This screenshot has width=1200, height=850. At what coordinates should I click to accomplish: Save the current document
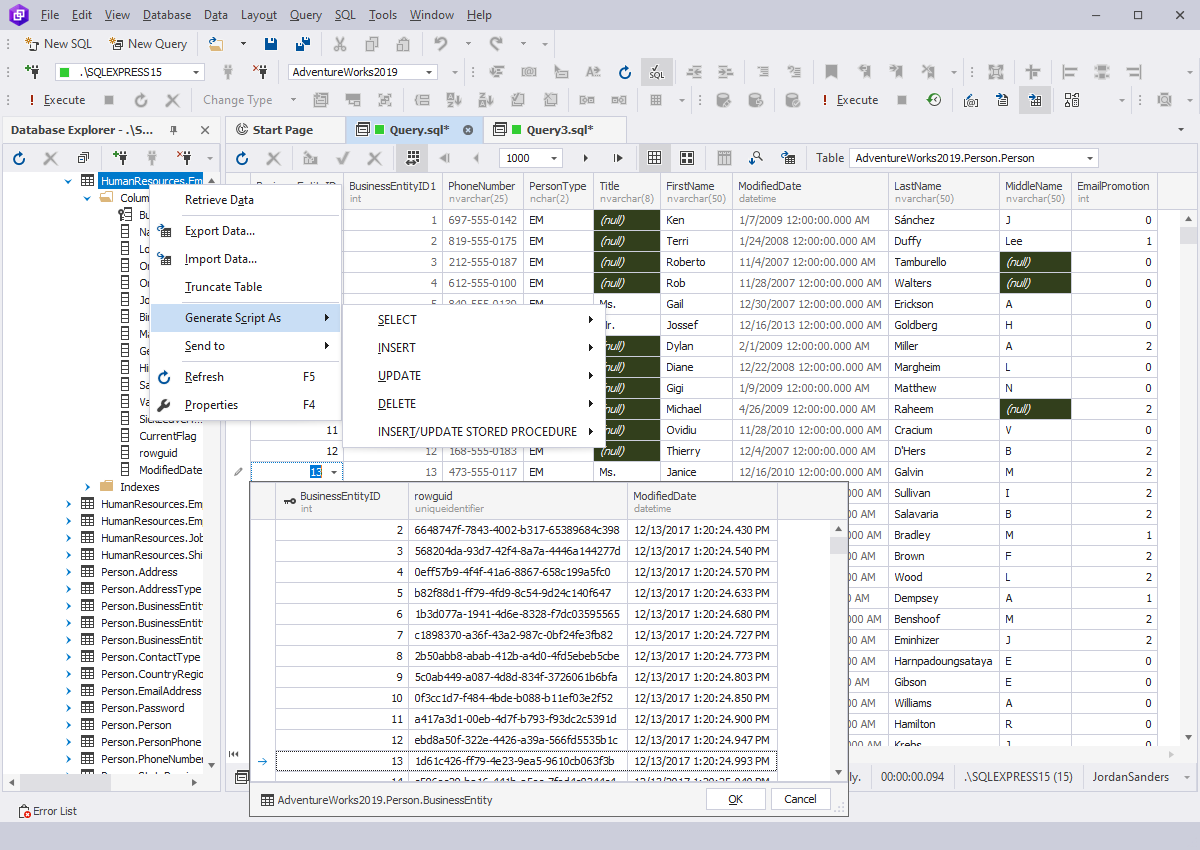pos(271,44)
